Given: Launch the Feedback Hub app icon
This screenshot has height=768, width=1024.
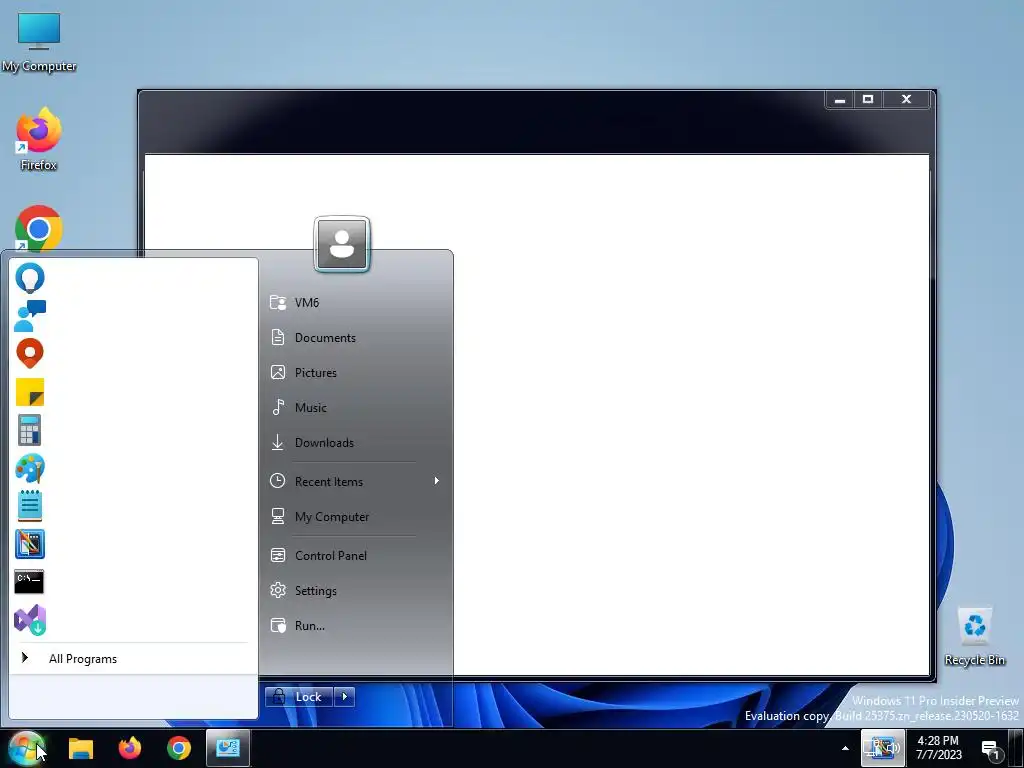Looking at the screenshot, I should (30, 316).
